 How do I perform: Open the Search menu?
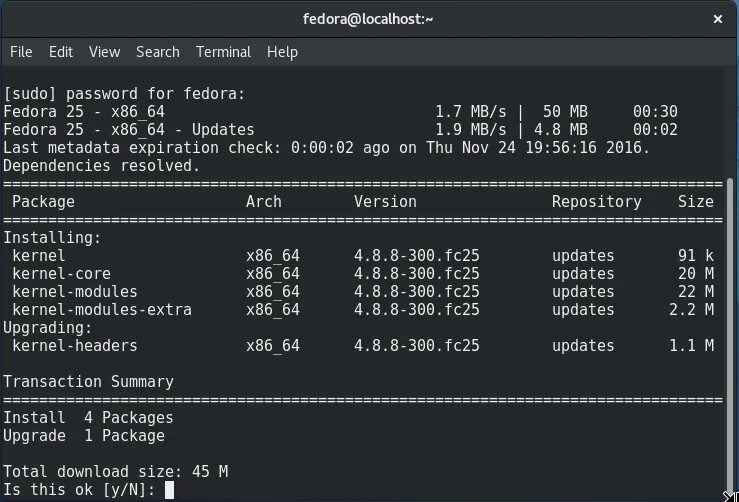(158, 52)
